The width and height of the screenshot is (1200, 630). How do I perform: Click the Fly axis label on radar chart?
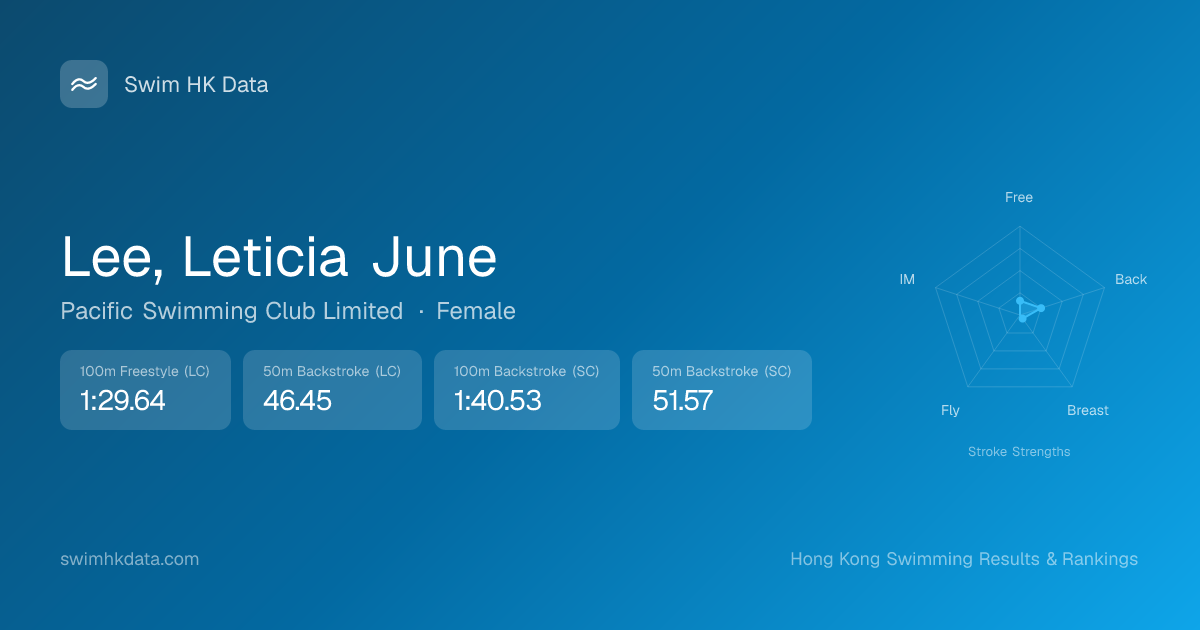(x=950, y=410)
